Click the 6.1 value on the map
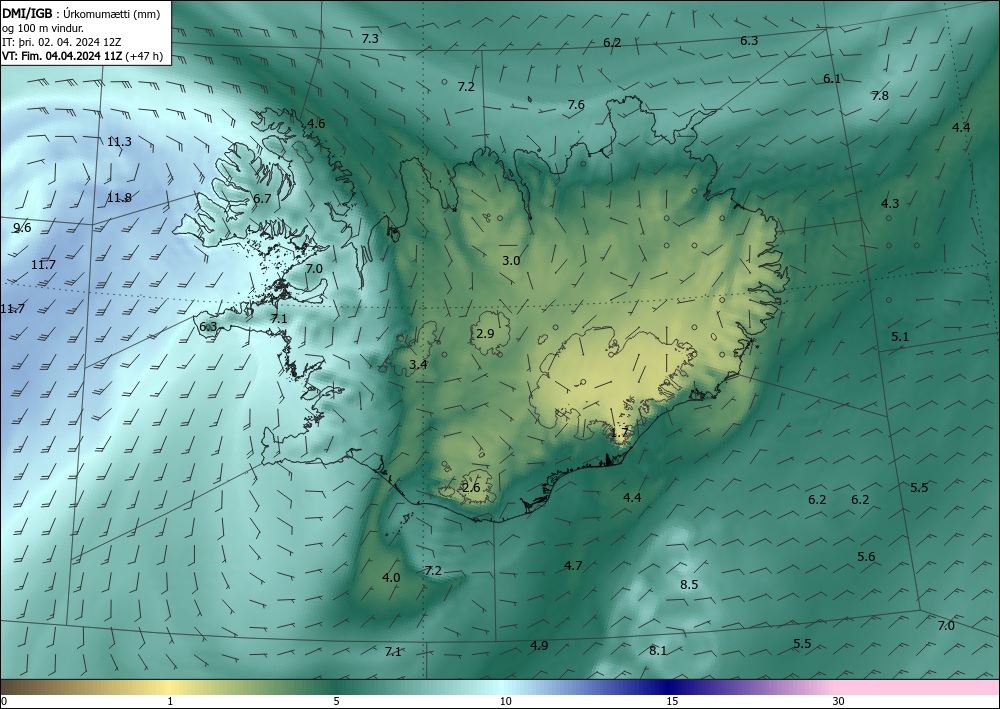The height and width of the screenshot is (709, 1000). tap(832, 79)
